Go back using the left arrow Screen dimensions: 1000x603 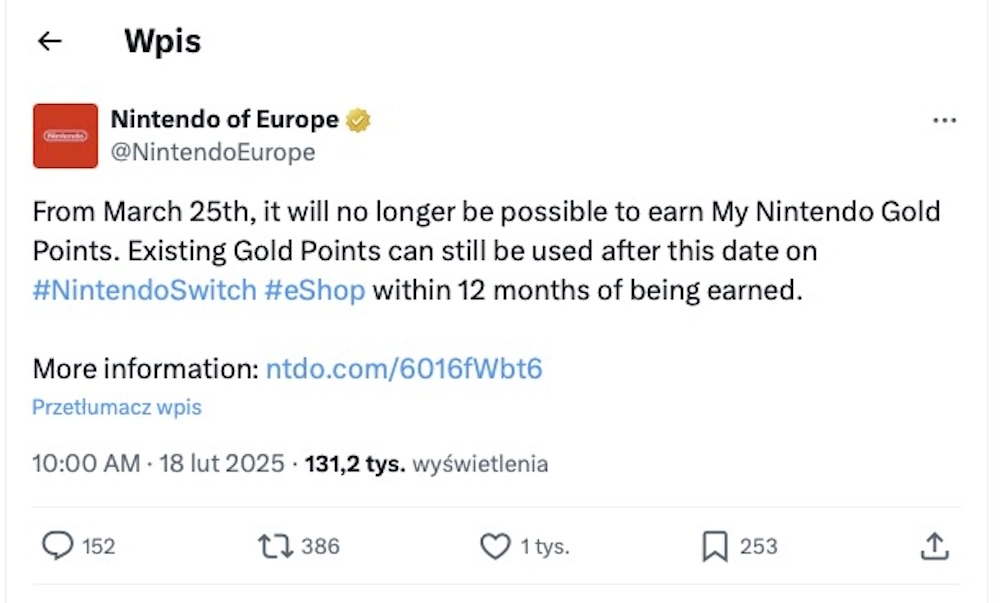click(50, 41)
